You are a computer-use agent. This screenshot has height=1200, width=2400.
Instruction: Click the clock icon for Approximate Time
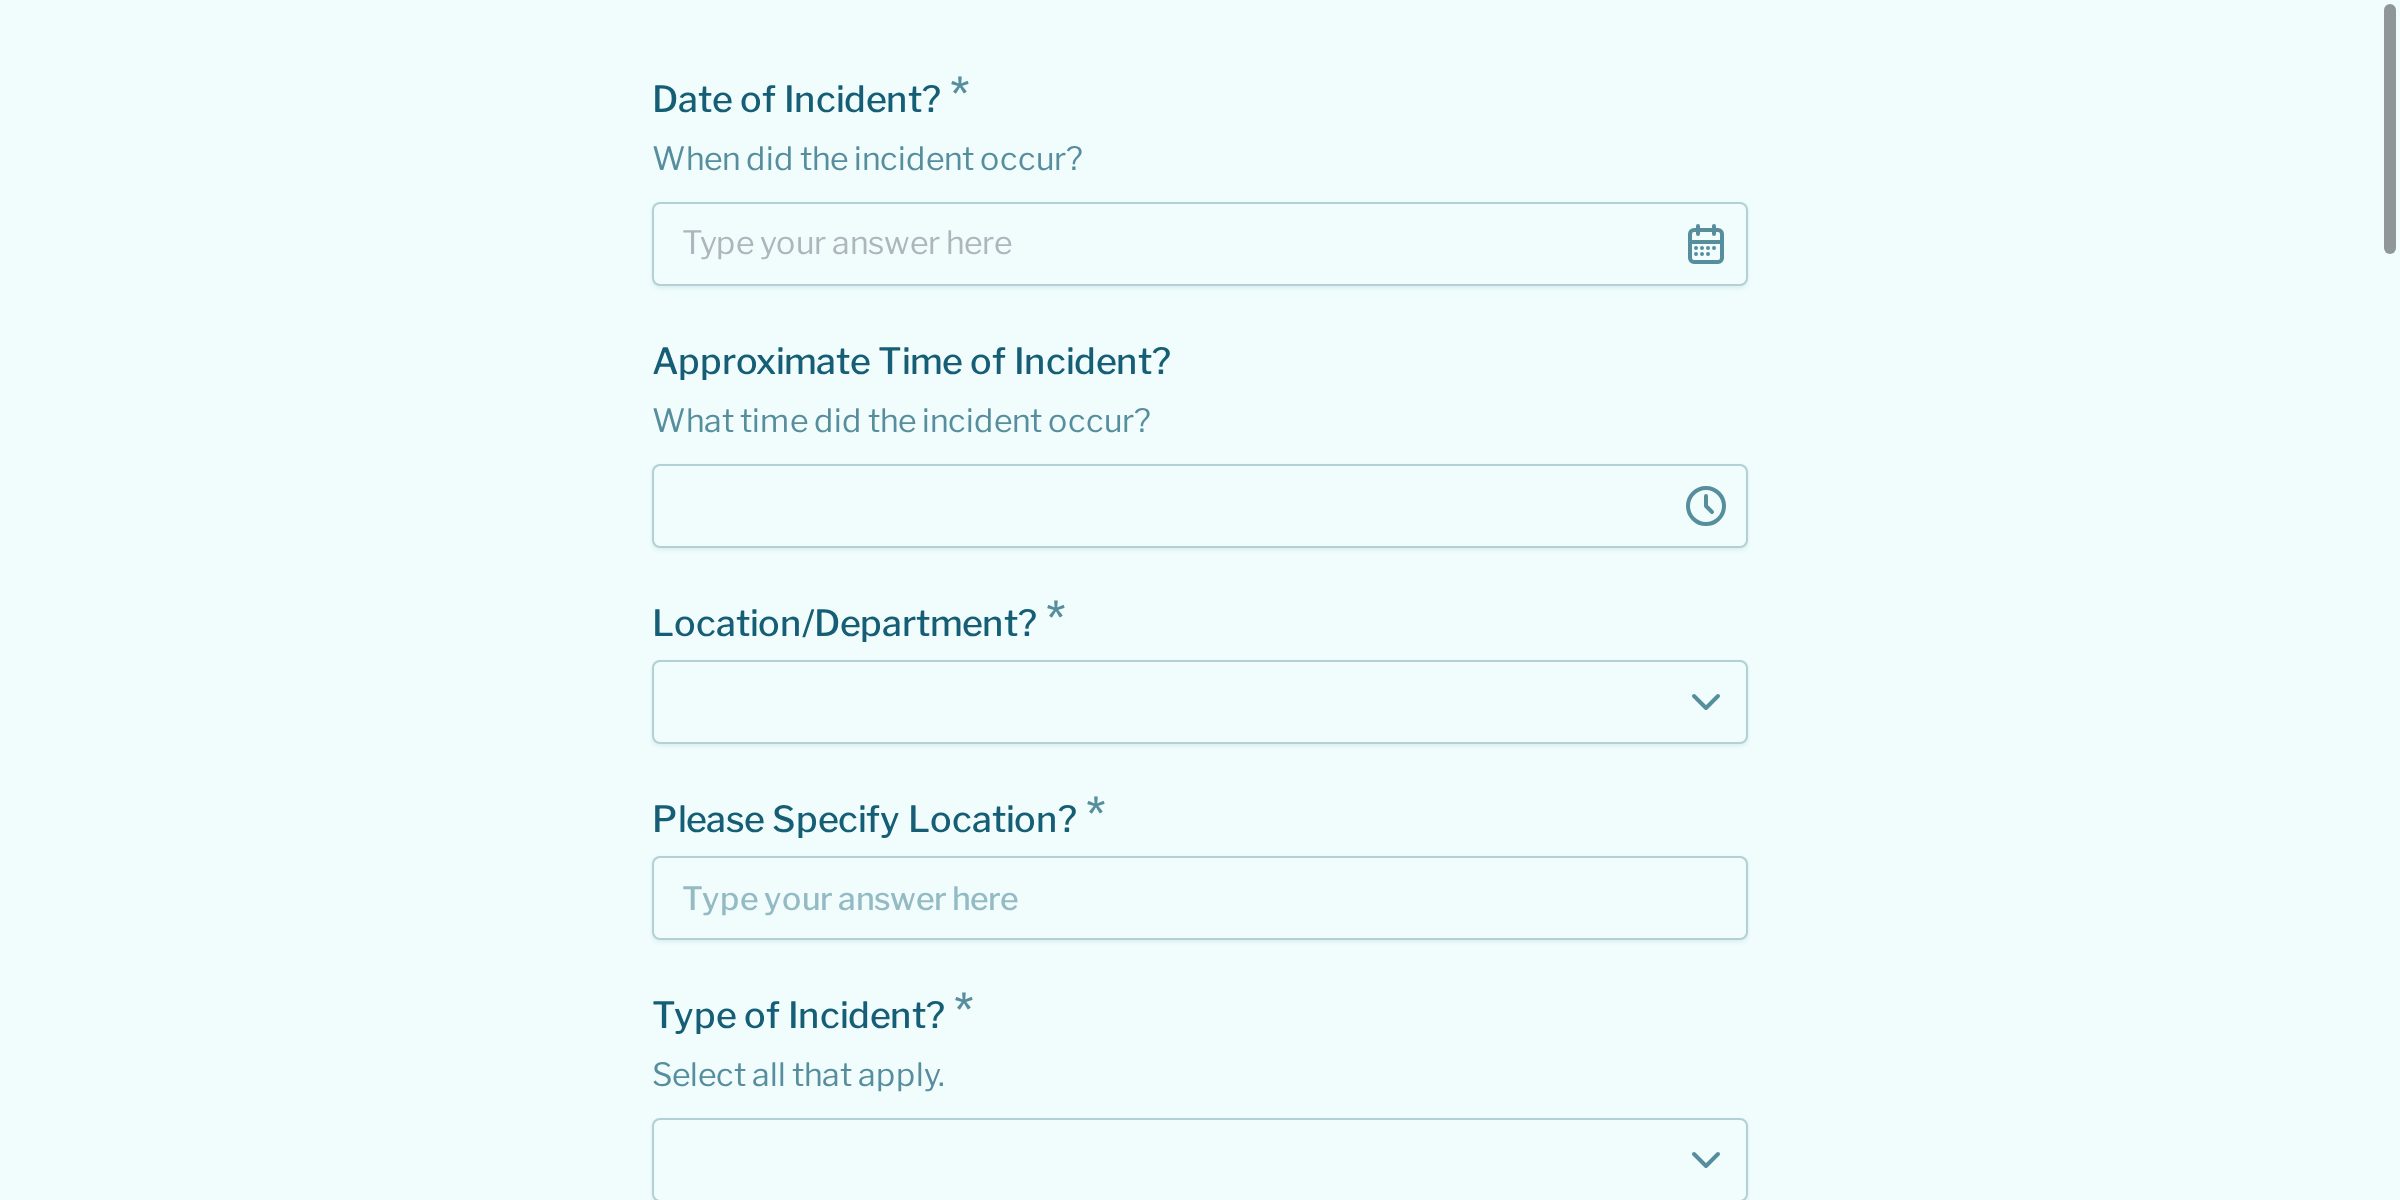click(1705, 506)
